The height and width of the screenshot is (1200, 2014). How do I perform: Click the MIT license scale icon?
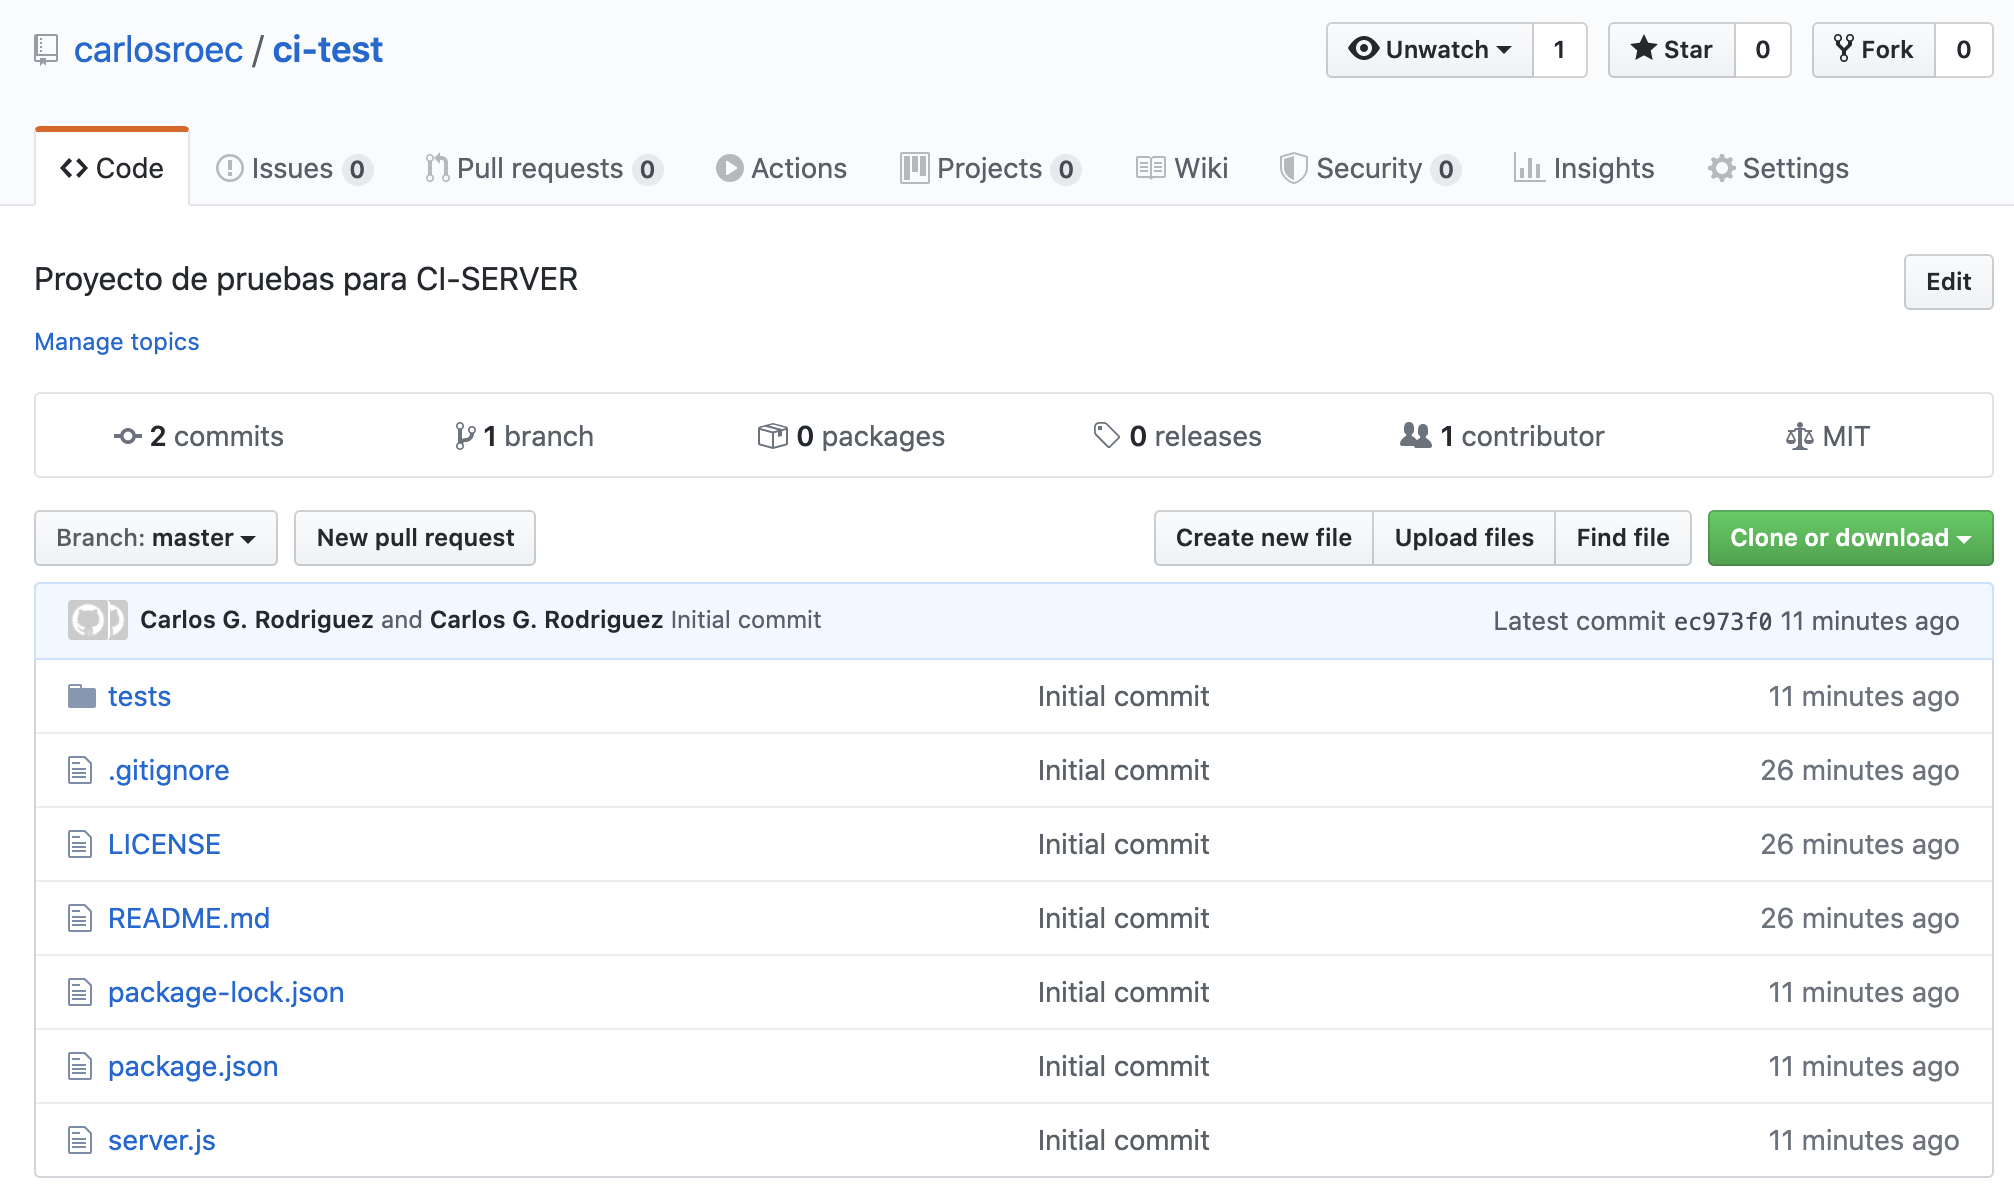[1800, 436]
